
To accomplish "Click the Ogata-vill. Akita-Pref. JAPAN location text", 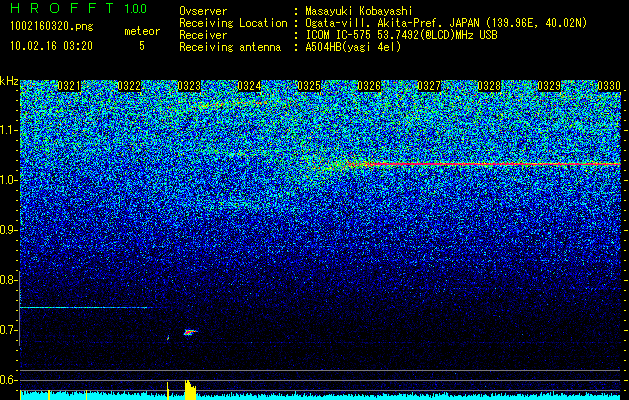I will click(446, 23).
